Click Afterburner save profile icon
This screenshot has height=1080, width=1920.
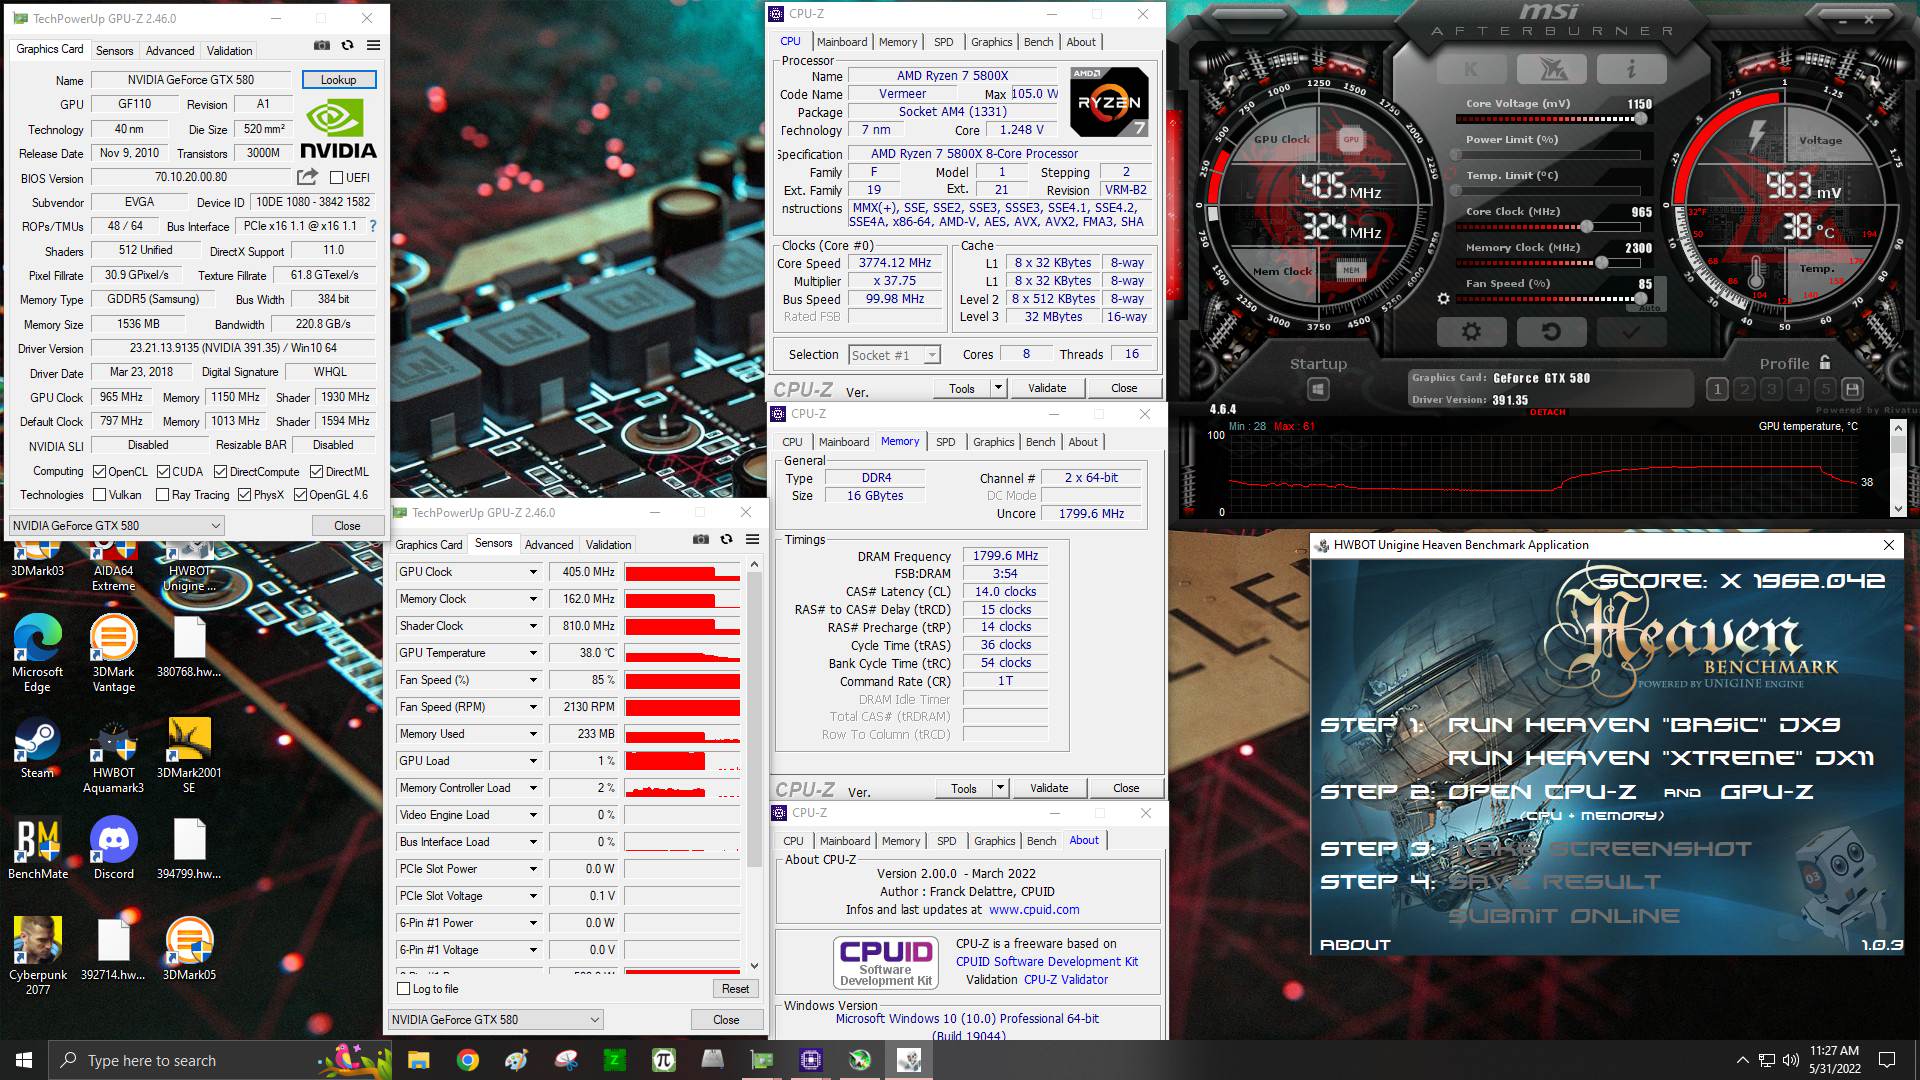pos(1852,389)
